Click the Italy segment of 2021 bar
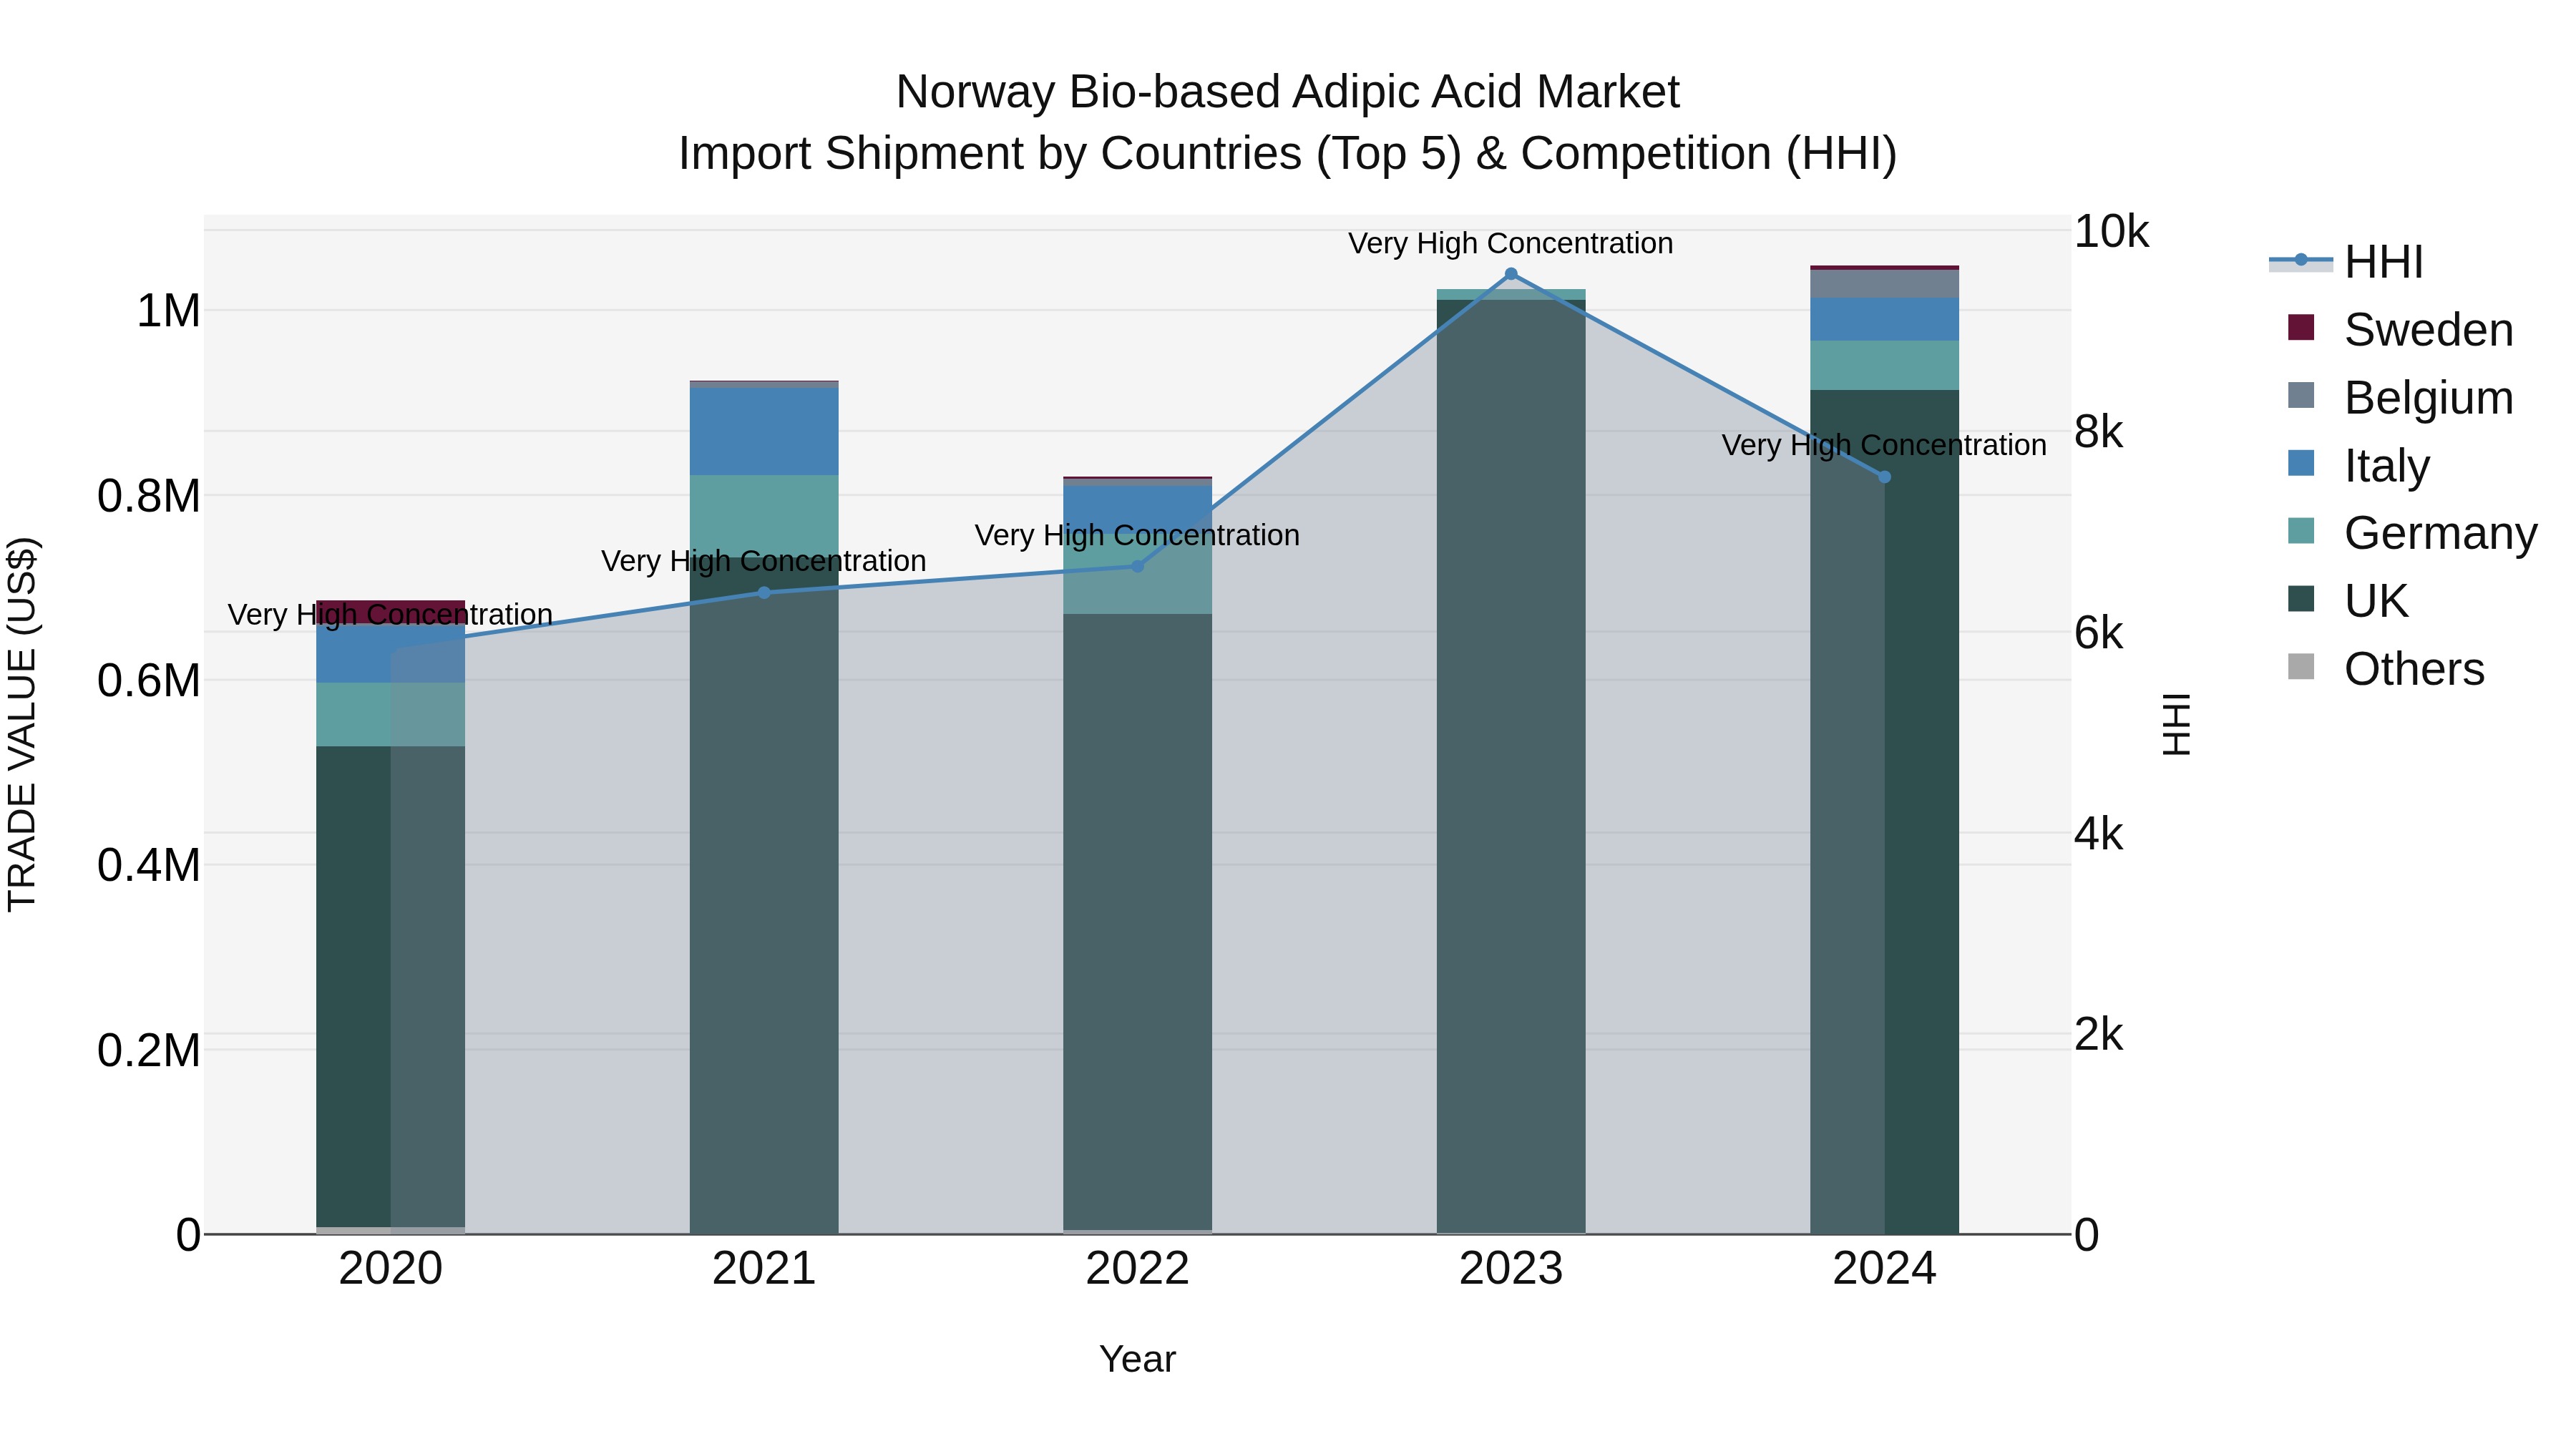2576x1449 pixels. 764,431
